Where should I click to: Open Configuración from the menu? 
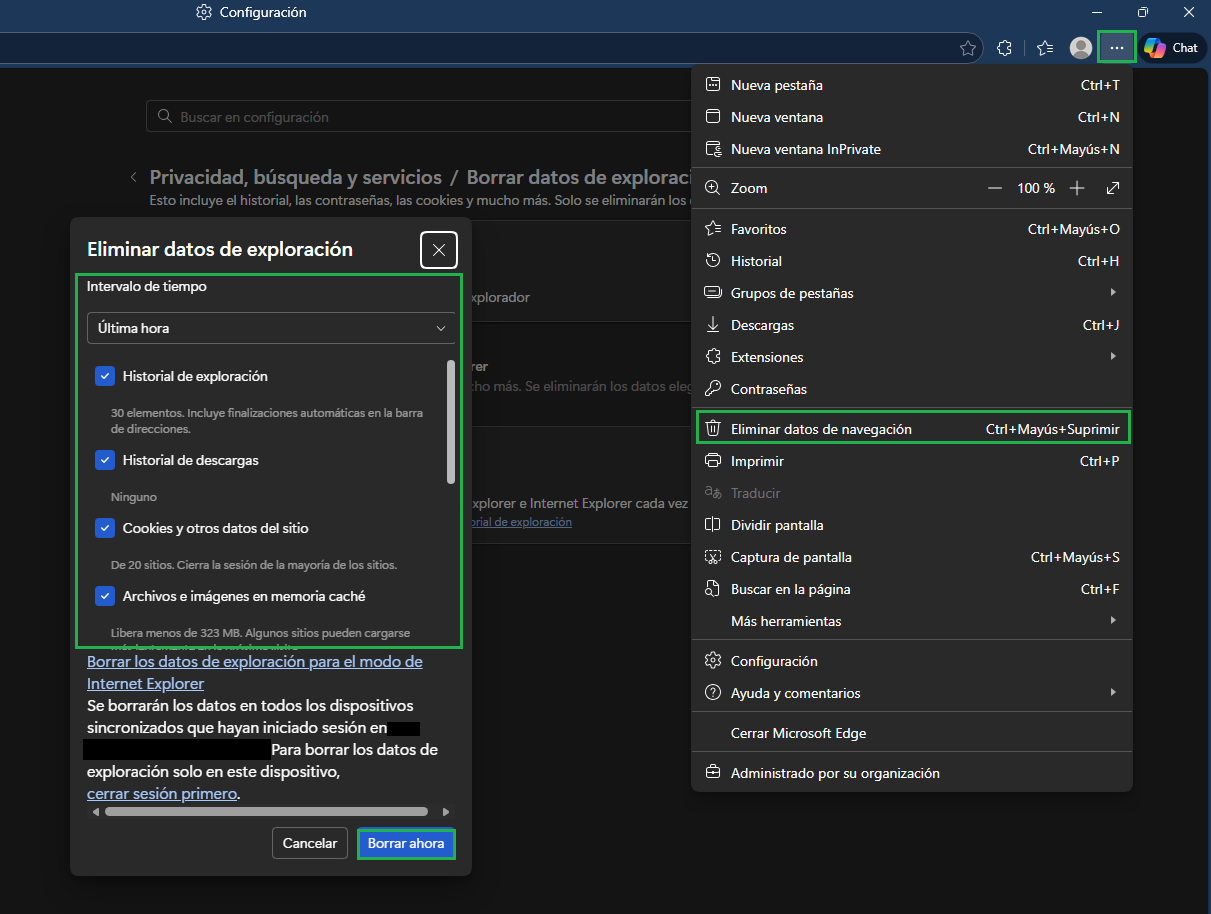point(912,661)
